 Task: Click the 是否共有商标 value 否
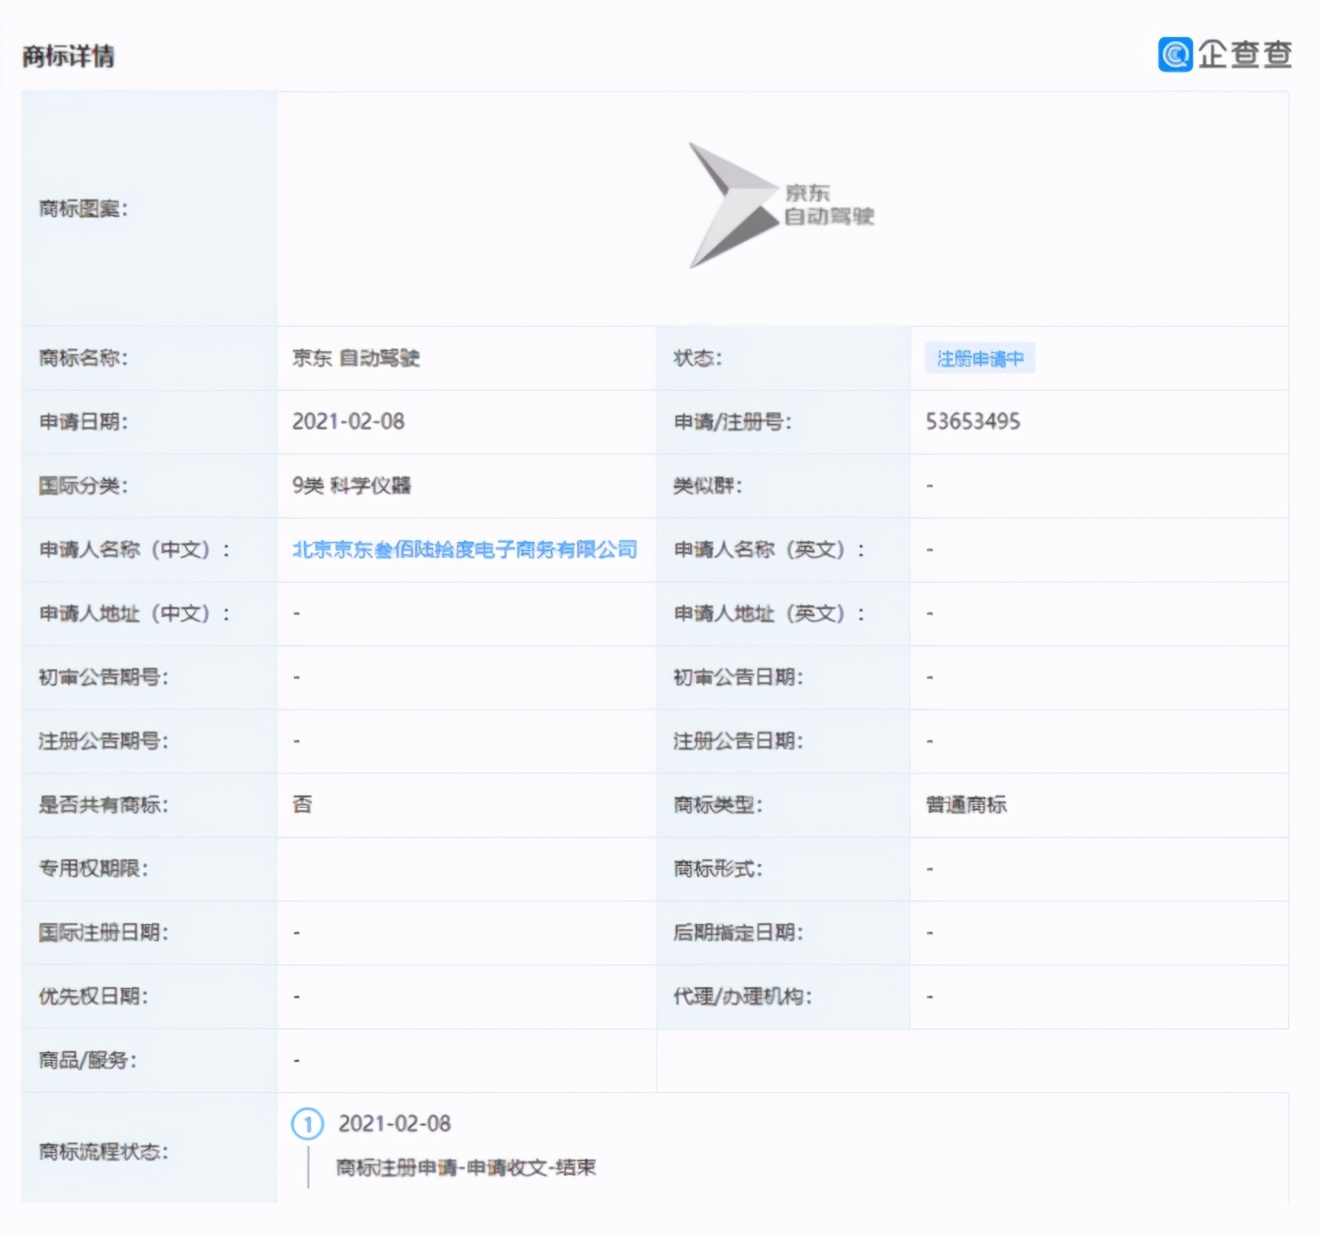297,805
